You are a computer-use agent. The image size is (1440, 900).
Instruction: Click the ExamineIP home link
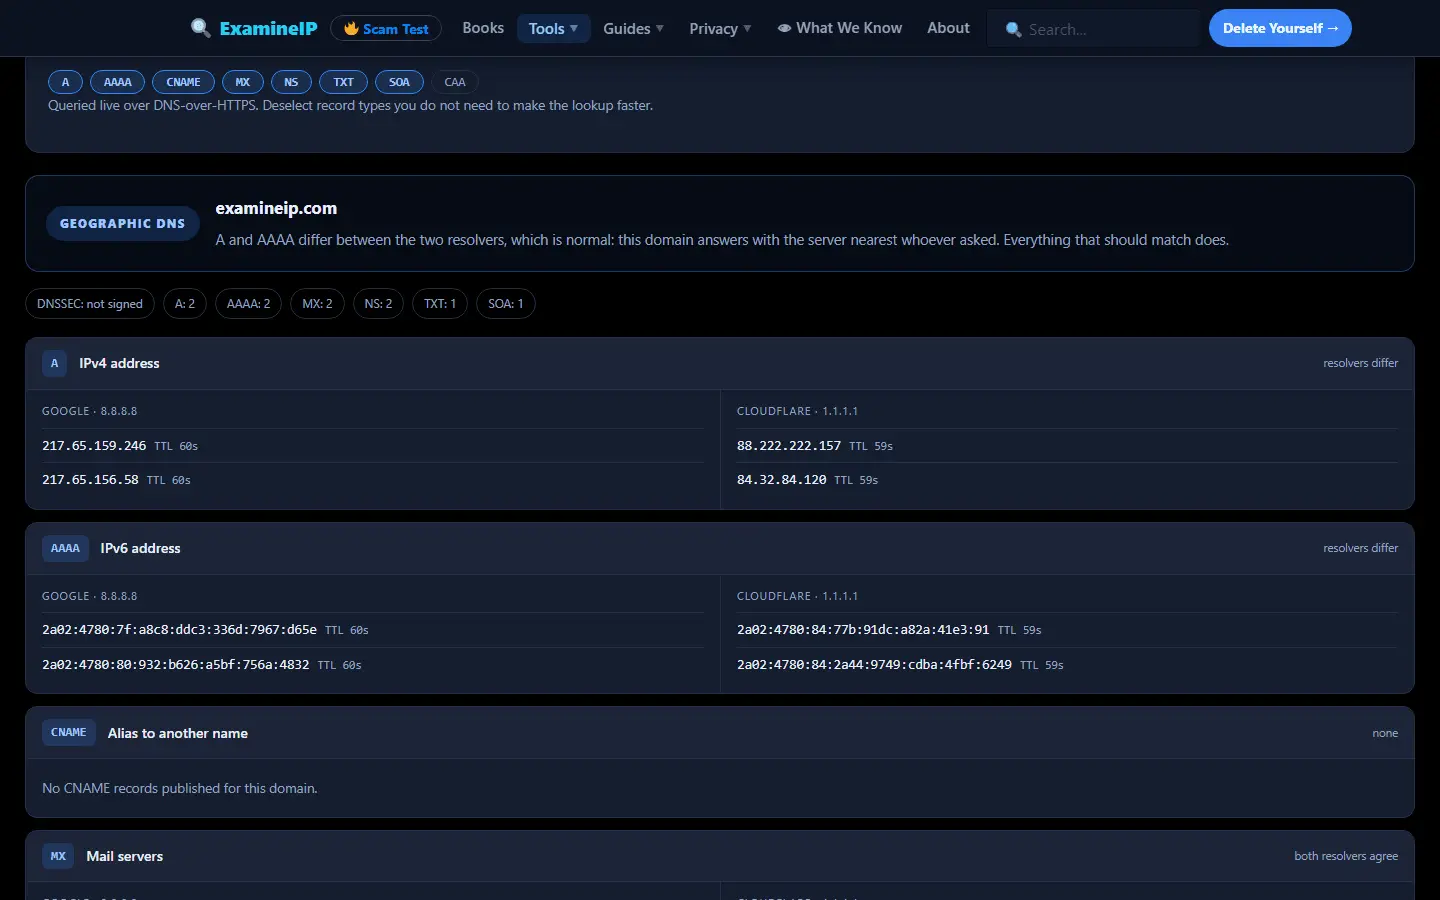tap(254, 28)
